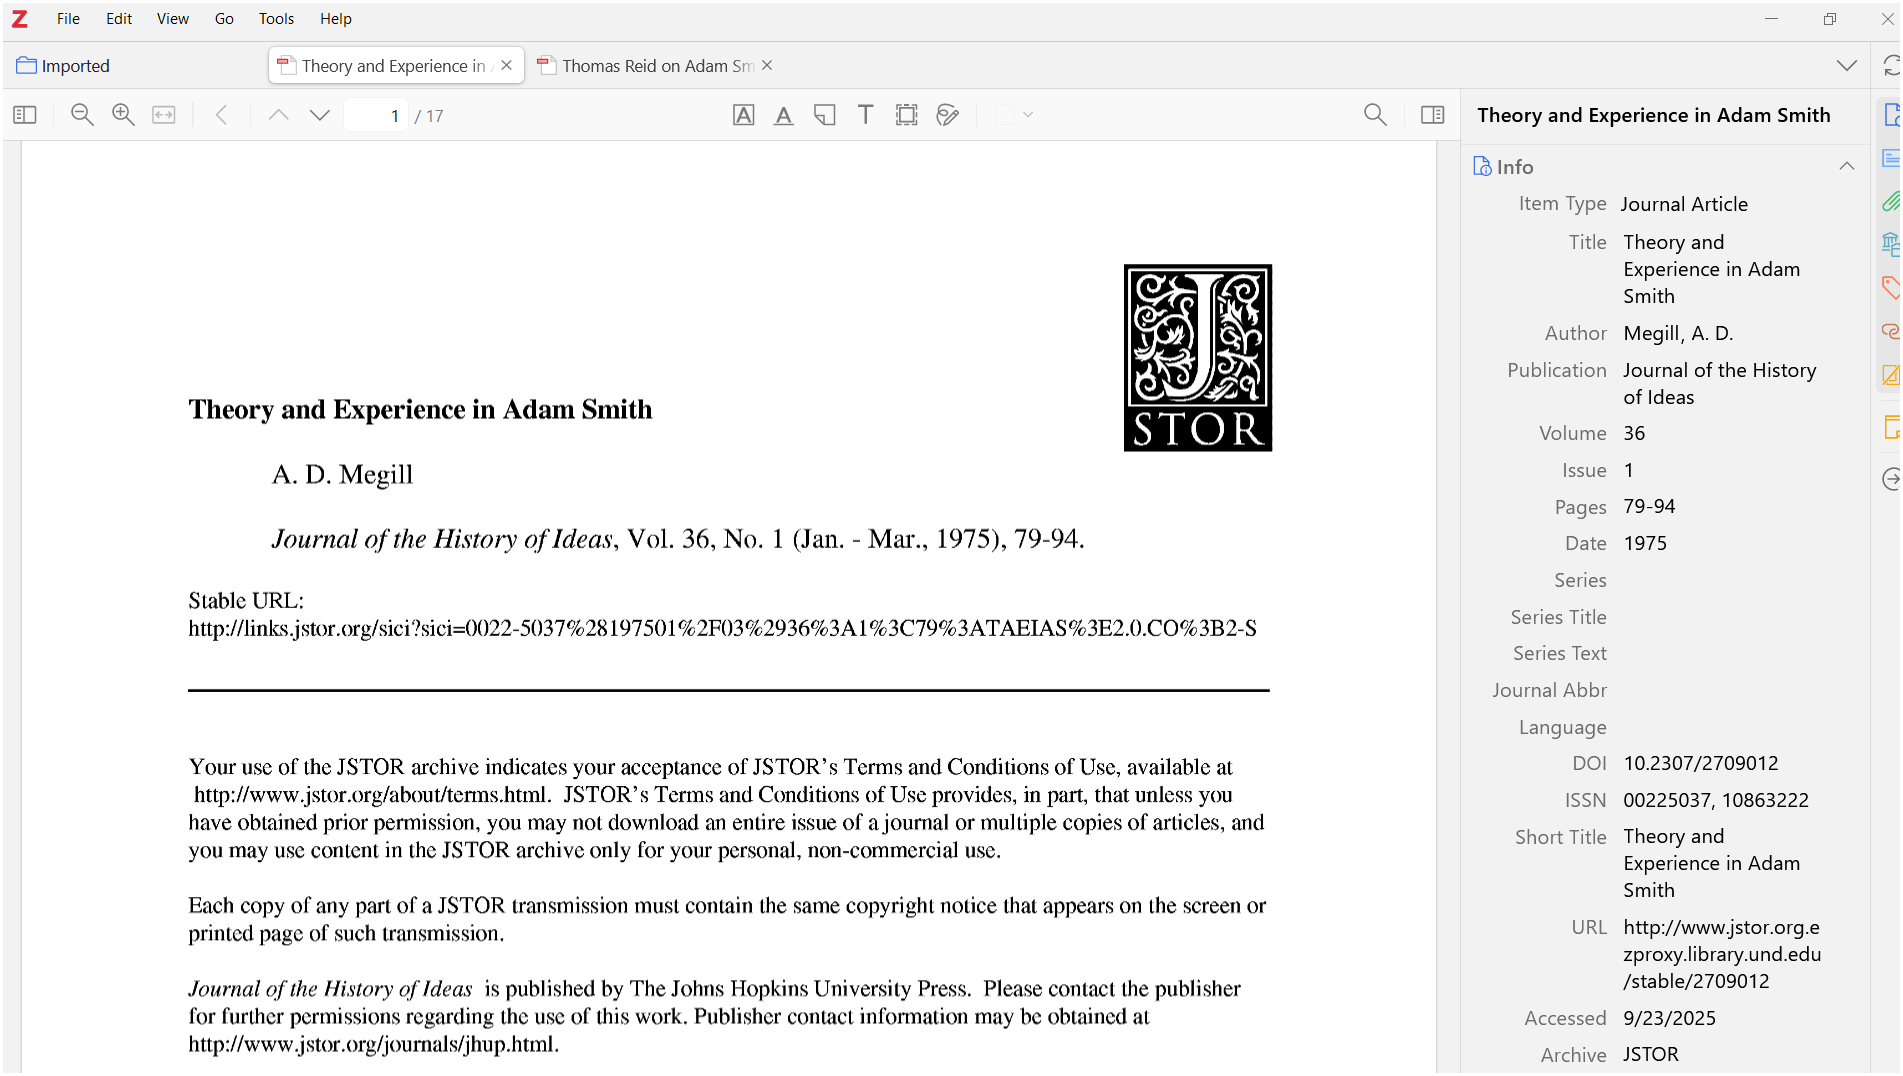Jump to the Attachments paperclip section

pos(1891,202)
